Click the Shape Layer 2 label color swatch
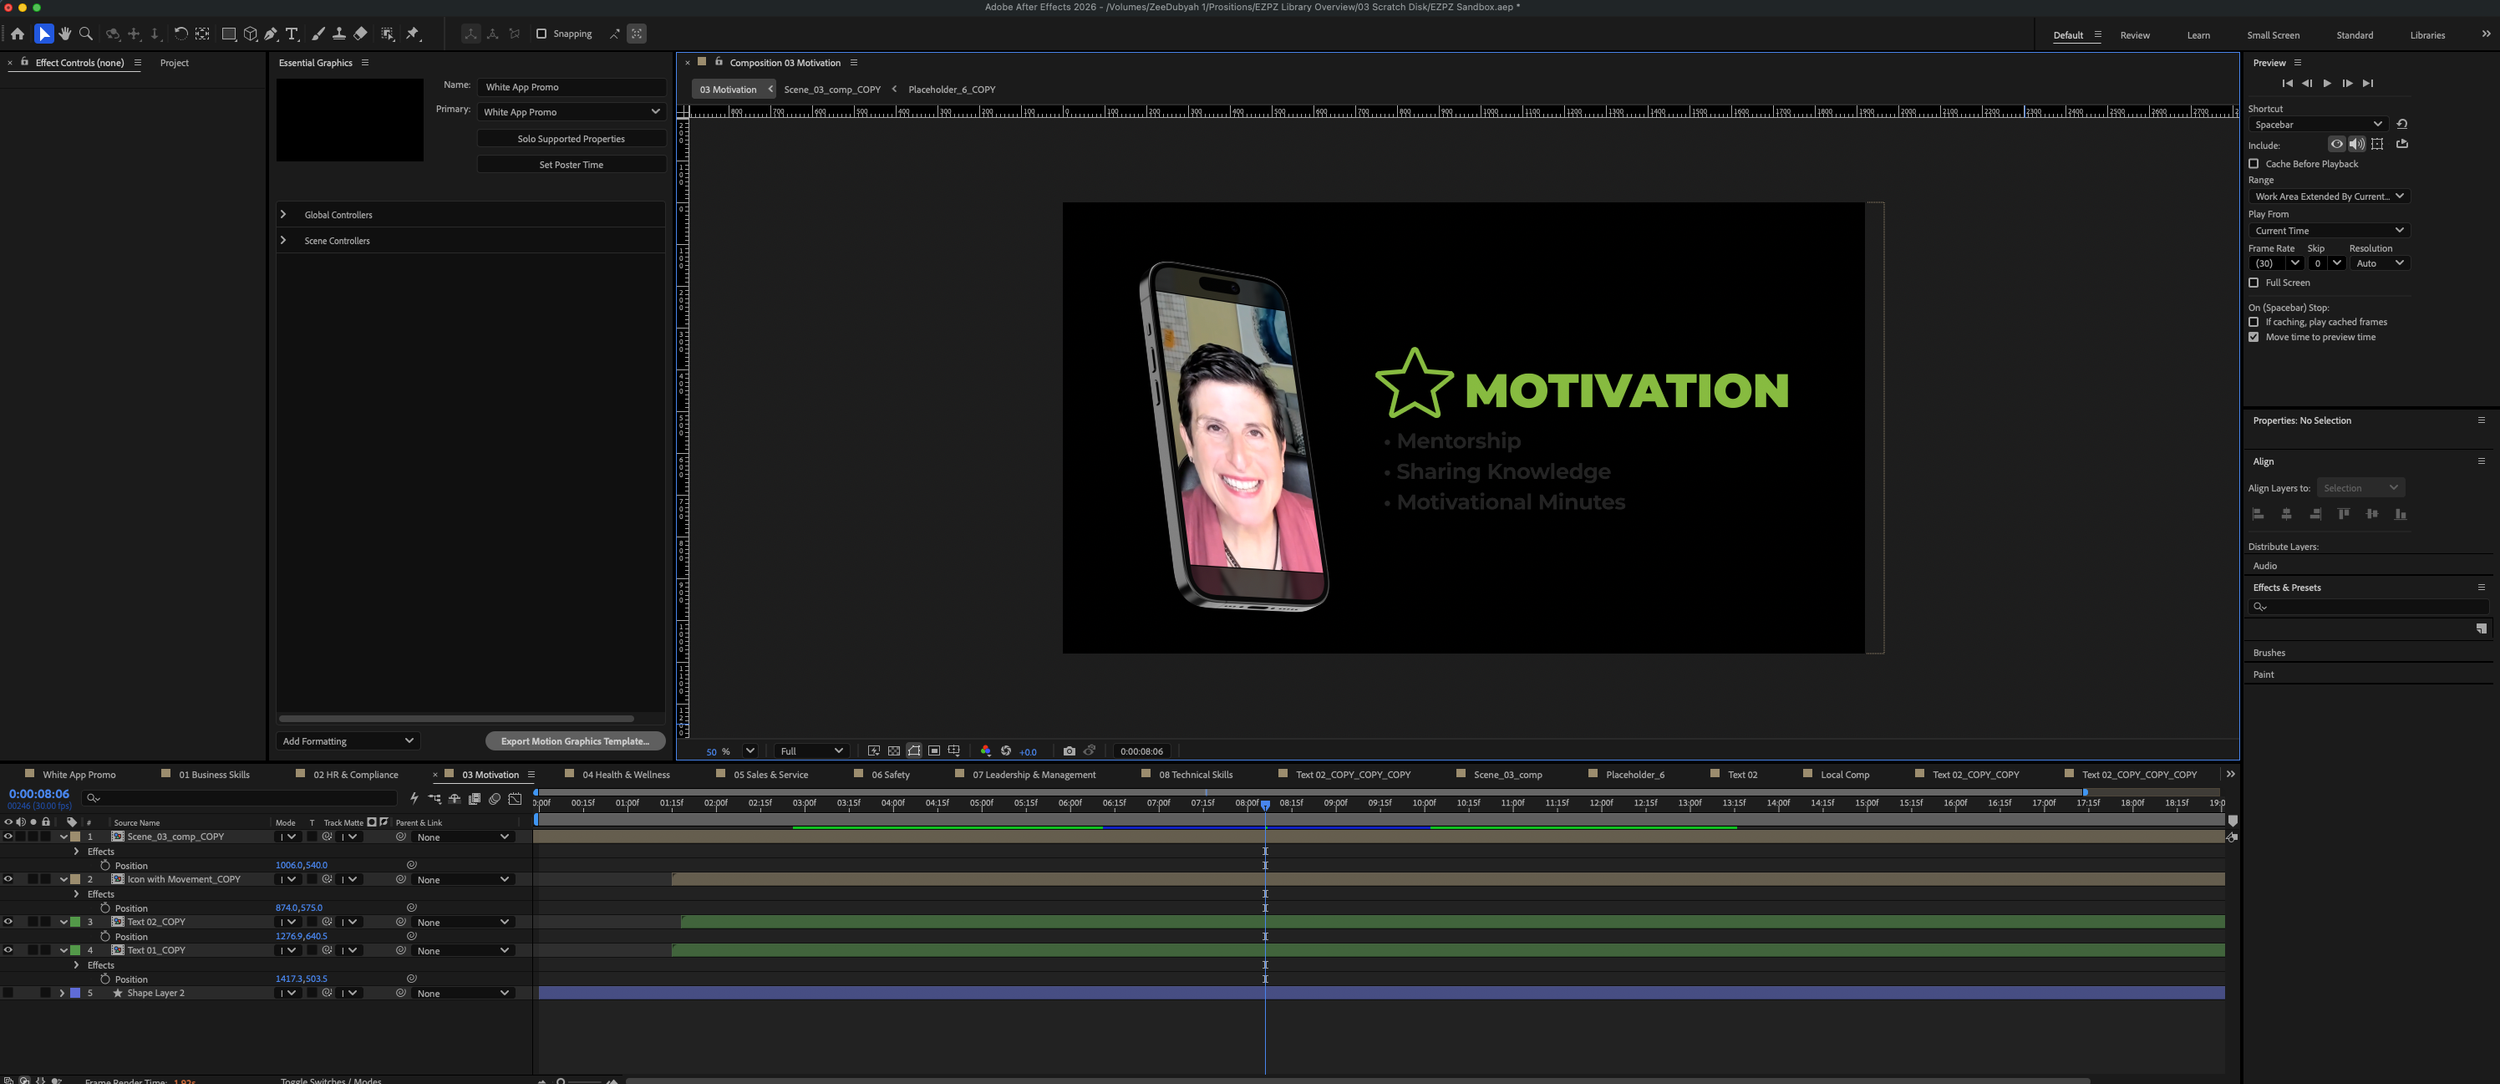The image size is (2500, 1084). tap(75, 993)
